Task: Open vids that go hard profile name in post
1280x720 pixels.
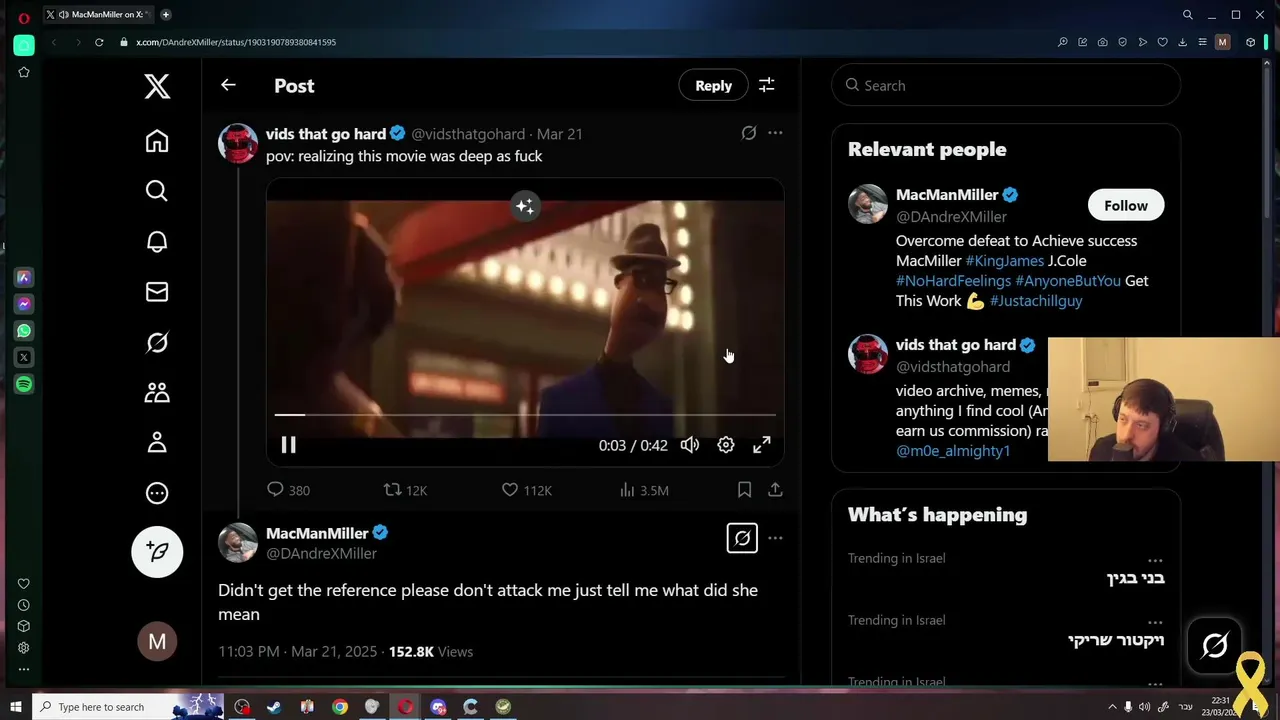Action: pyautogui.click(x=326, y=133)
